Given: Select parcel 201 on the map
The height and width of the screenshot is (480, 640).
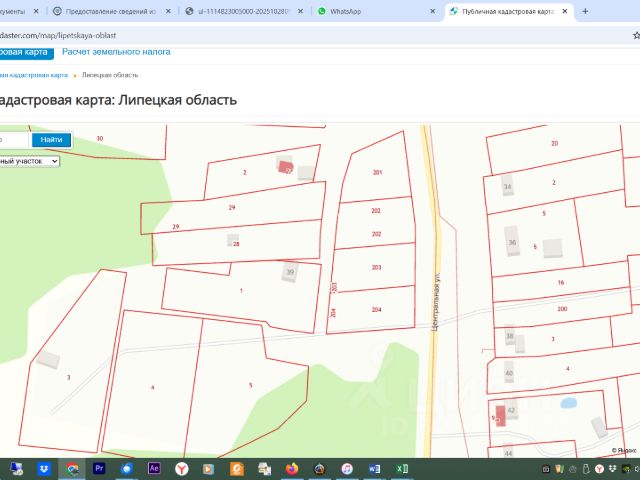Looking at the screenshot, I should tap(378, 172).
